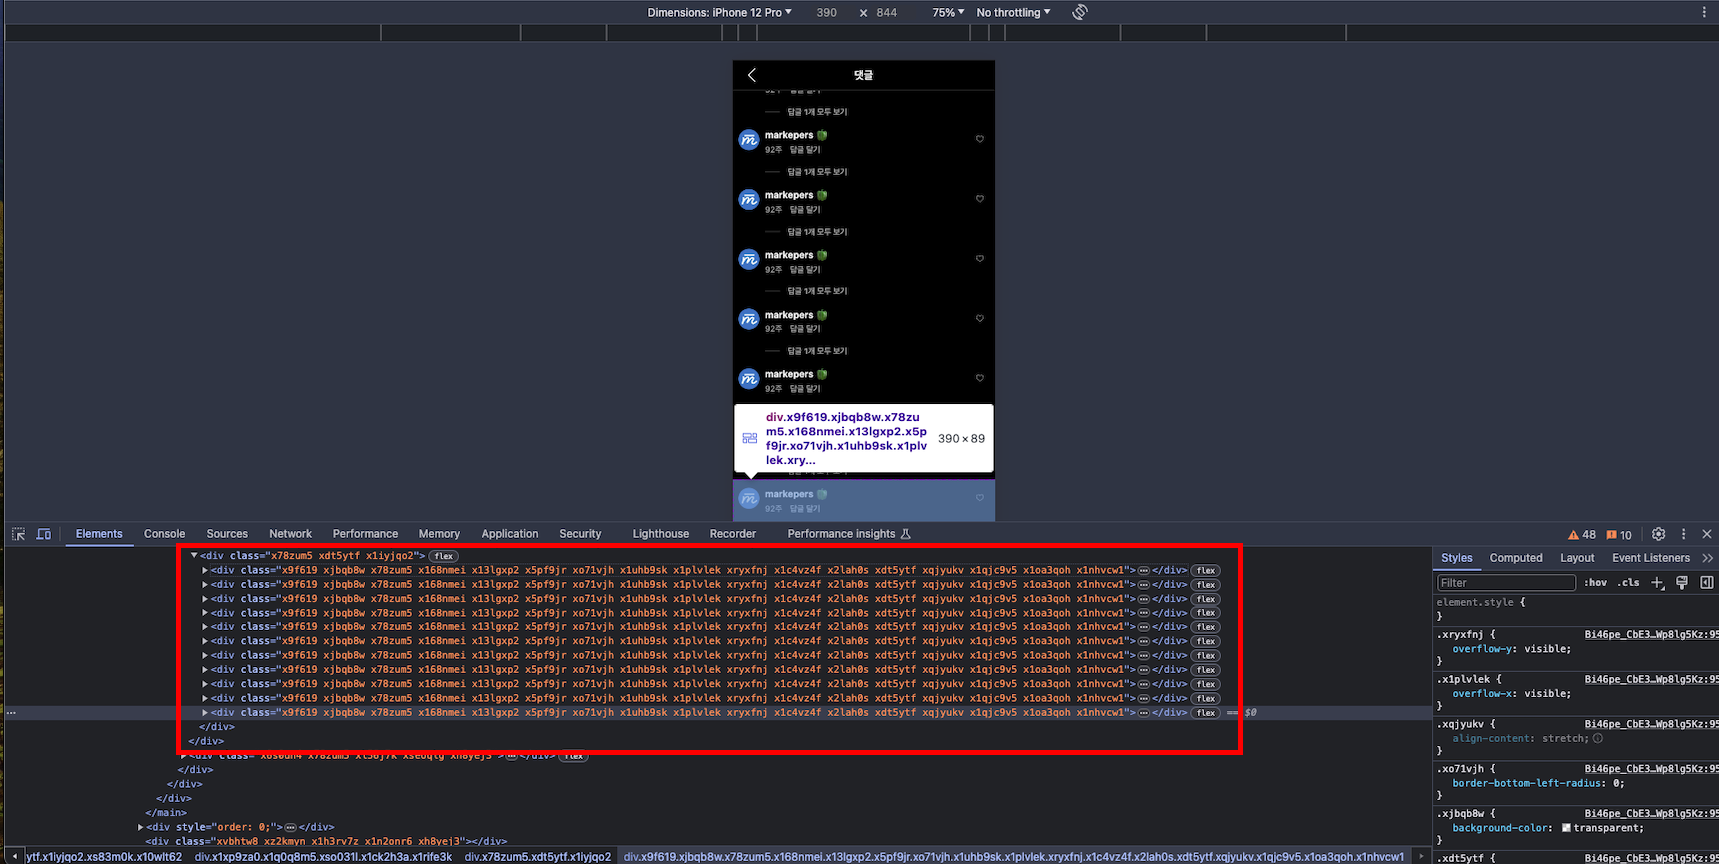
Task: Open the DevTools settings gear
Action: point(1658,534)
